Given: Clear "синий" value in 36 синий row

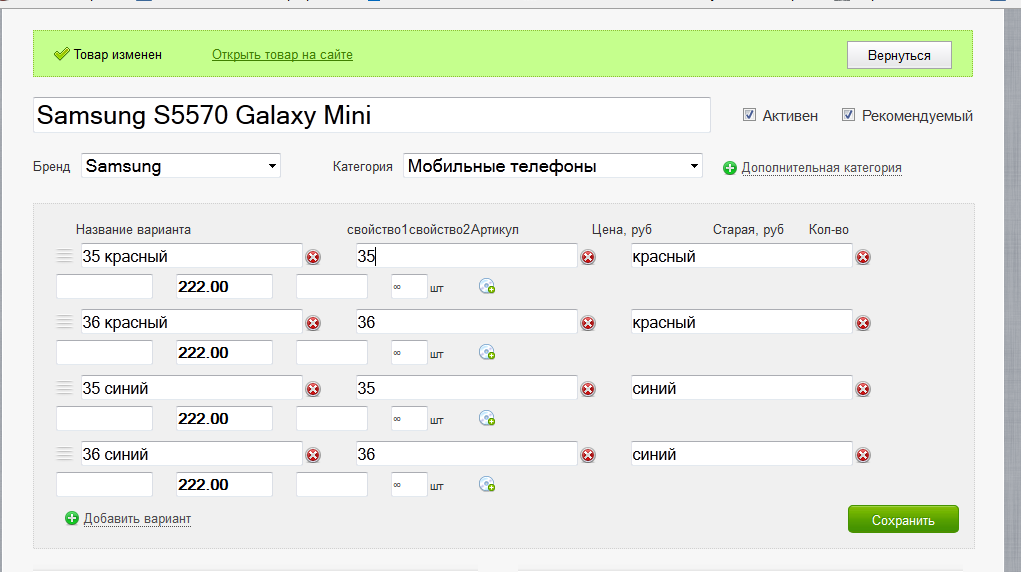Looking at the screenshot, I should tap(863, 455).
